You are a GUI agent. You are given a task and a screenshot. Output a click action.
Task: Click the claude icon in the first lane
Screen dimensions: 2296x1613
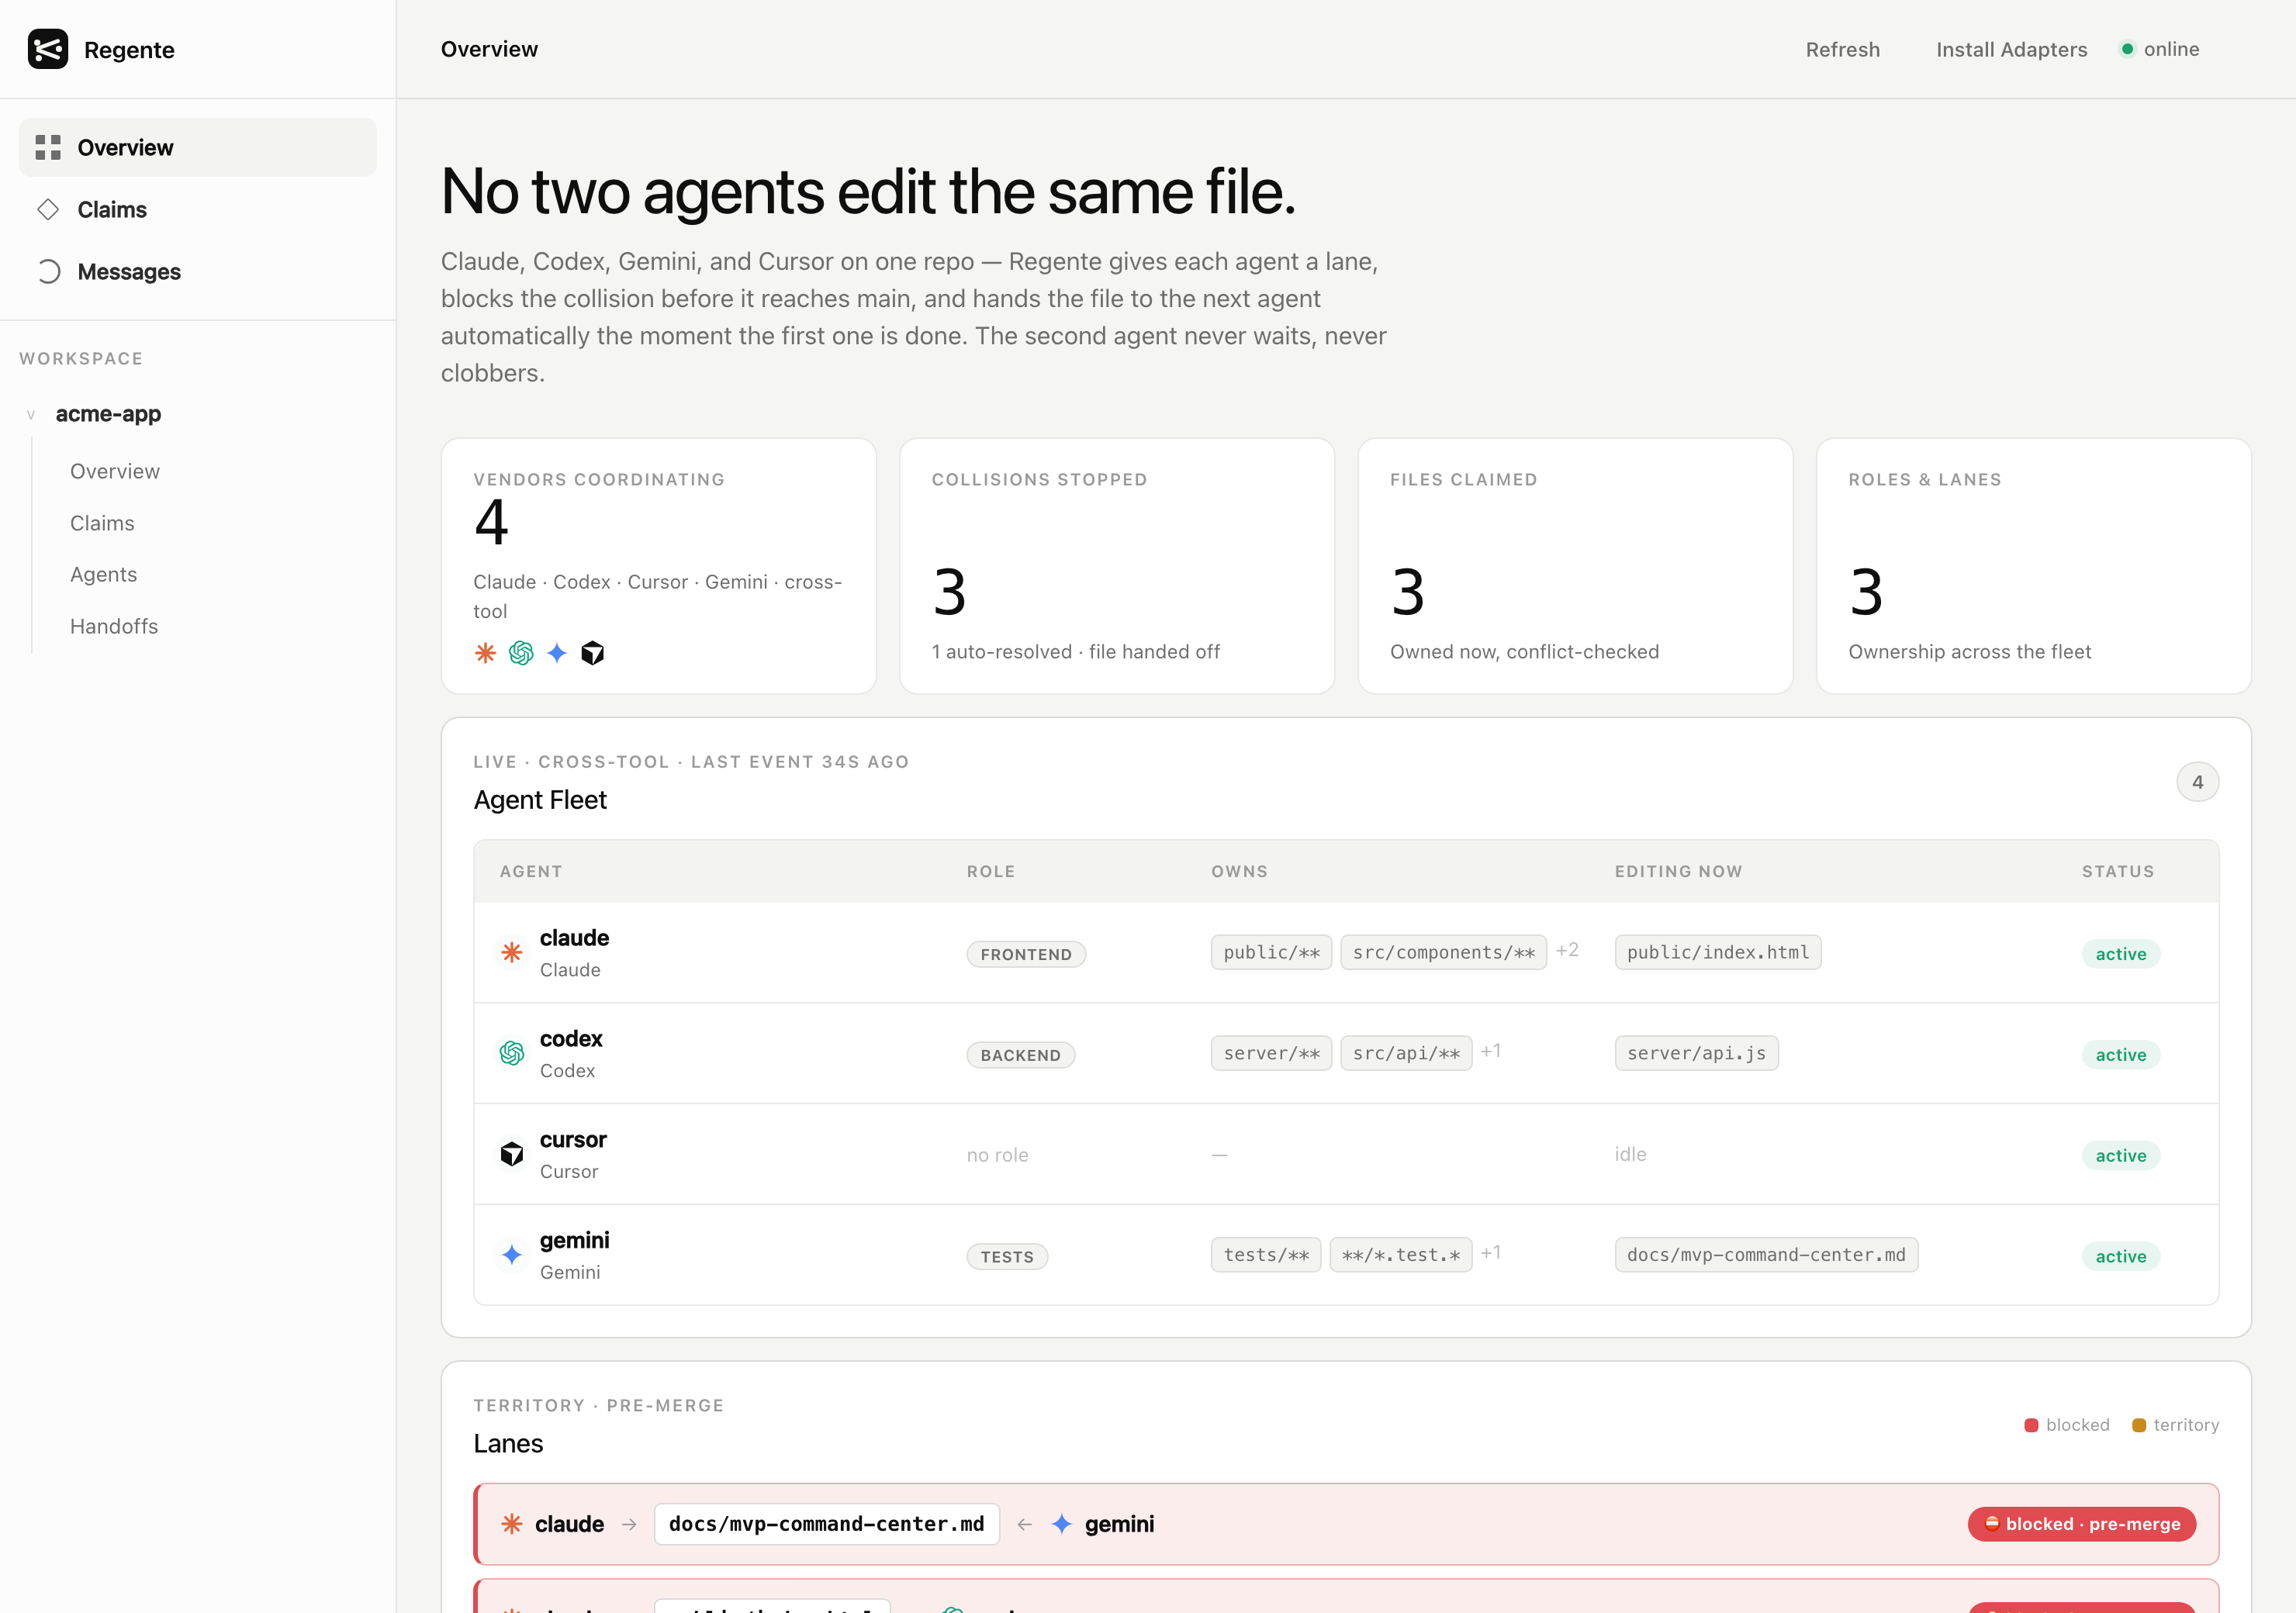click(x=512, y=1524)
